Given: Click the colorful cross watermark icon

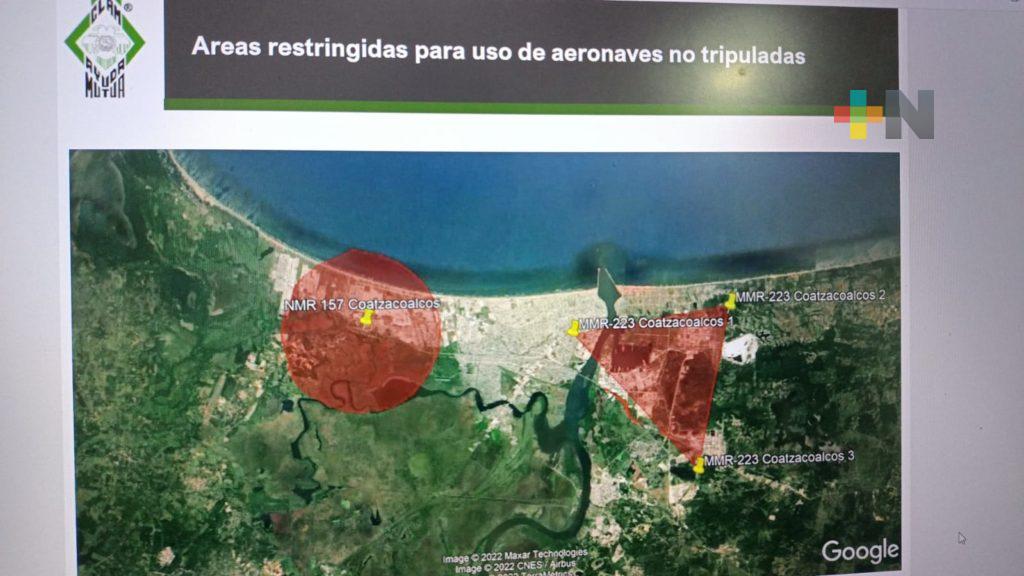Looking at the screenshot, I should click(858, 114).
